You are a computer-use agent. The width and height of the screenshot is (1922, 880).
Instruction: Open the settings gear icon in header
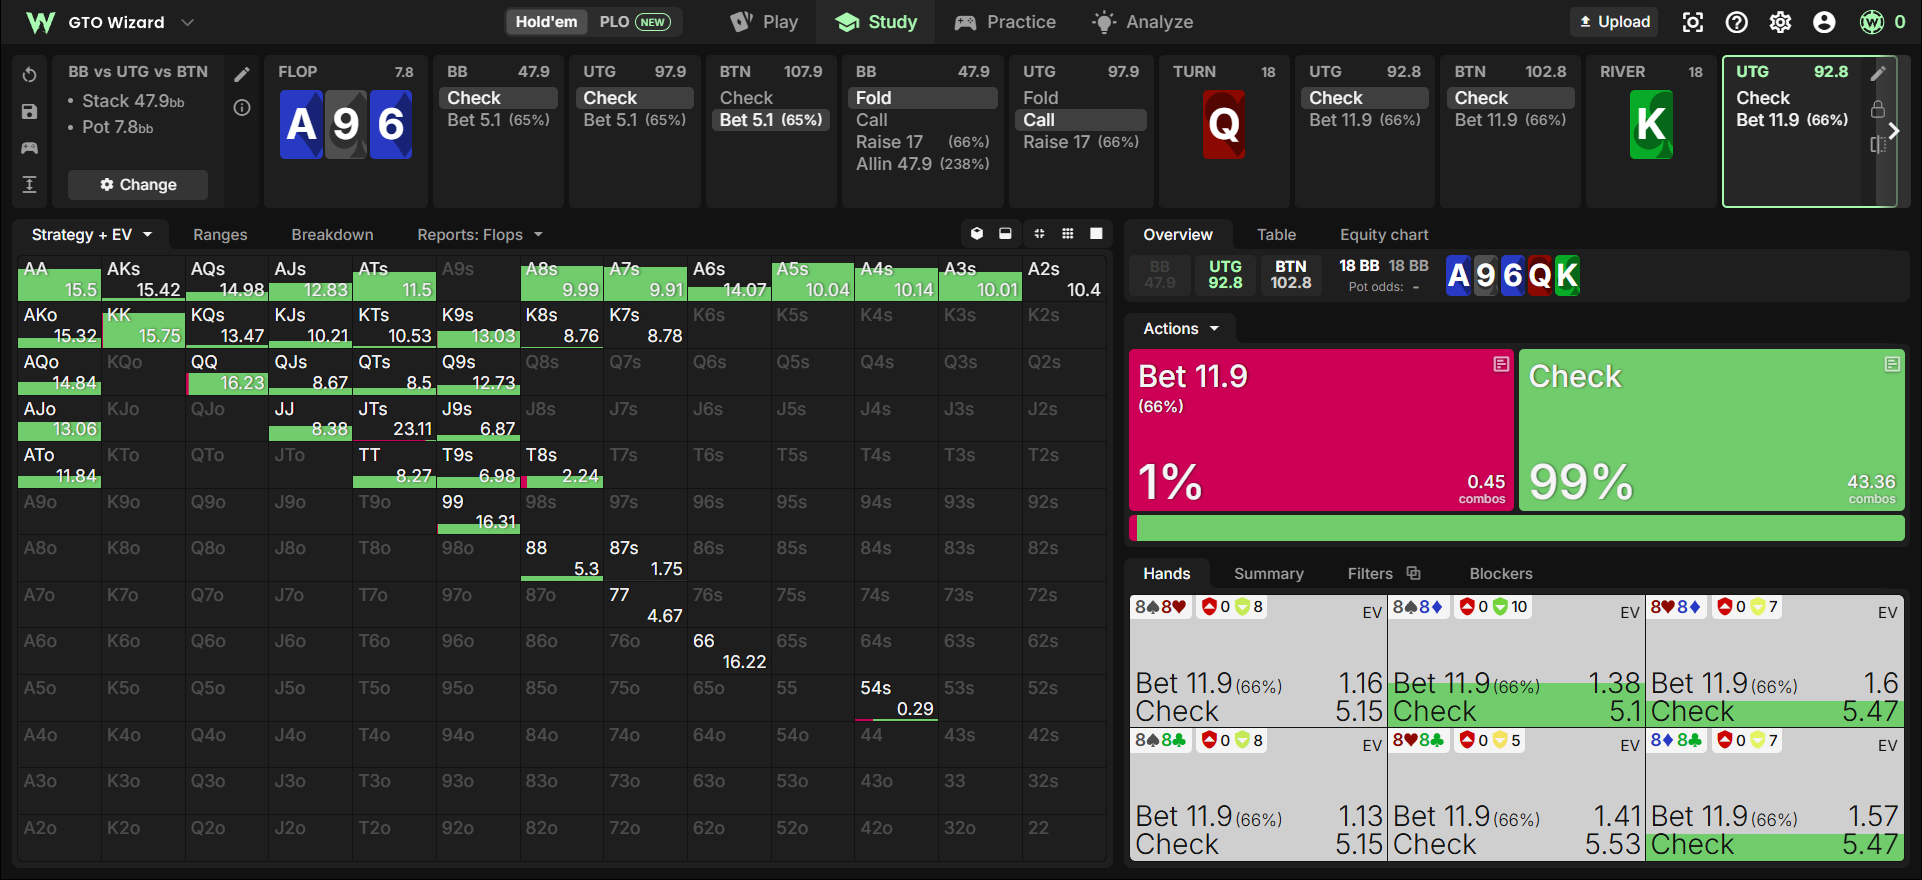pos(1781,22)
